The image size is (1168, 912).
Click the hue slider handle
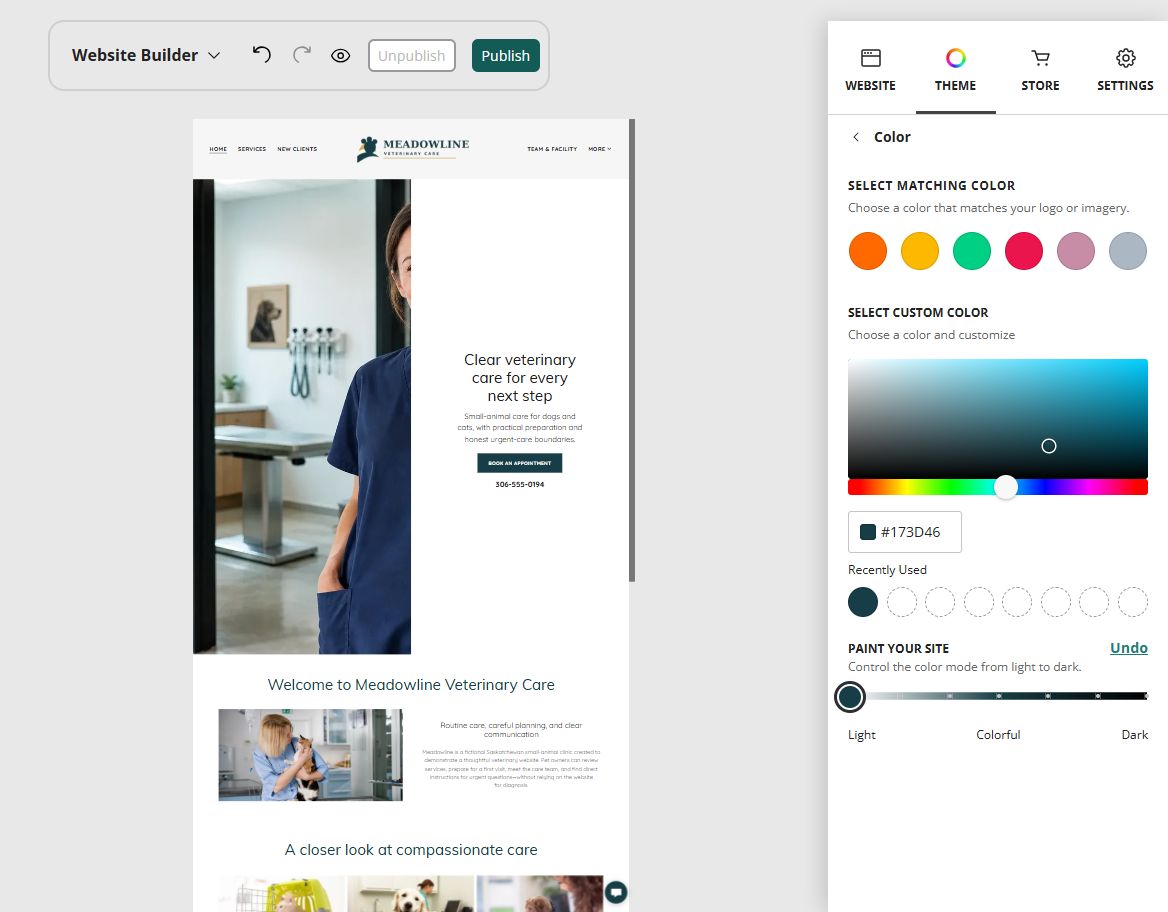tap(1006, 487)
